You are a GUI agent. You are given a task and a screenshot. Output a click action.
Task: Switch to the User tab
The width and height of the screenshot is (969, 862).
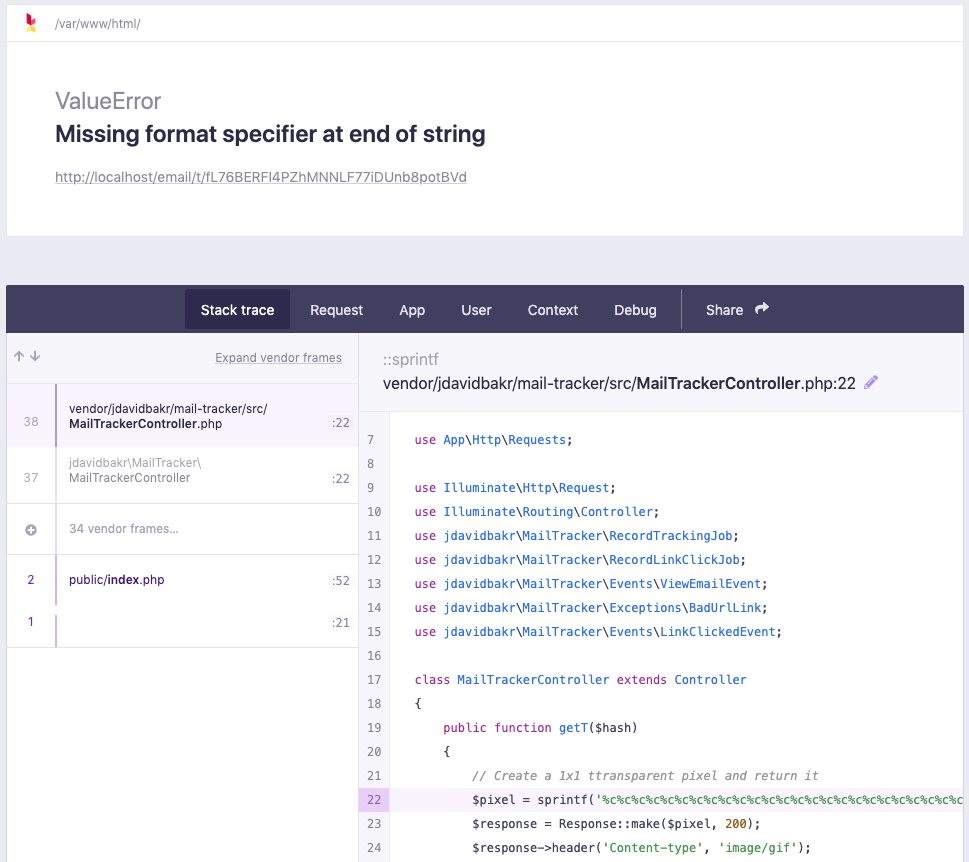(476, 310)
